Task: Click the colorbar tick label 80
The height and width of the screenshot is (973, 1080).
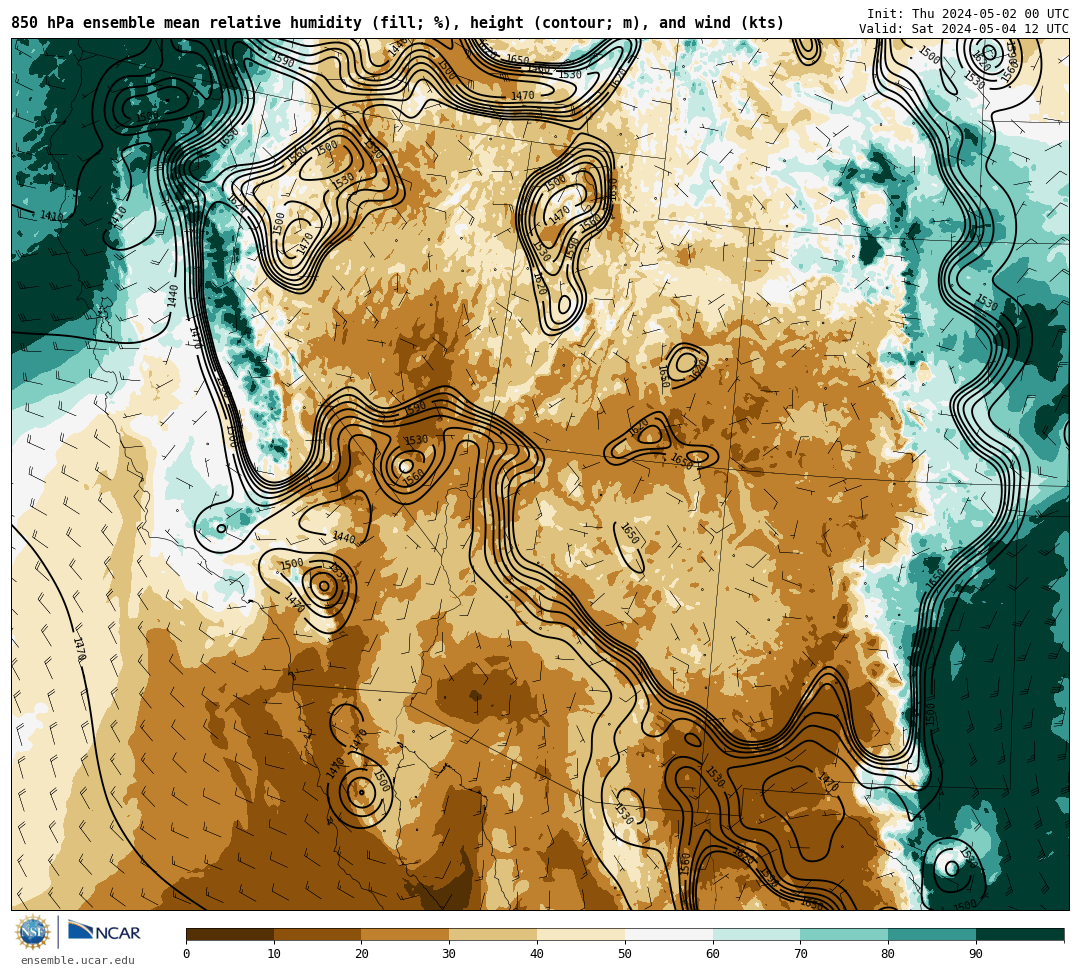Action: 888,954
